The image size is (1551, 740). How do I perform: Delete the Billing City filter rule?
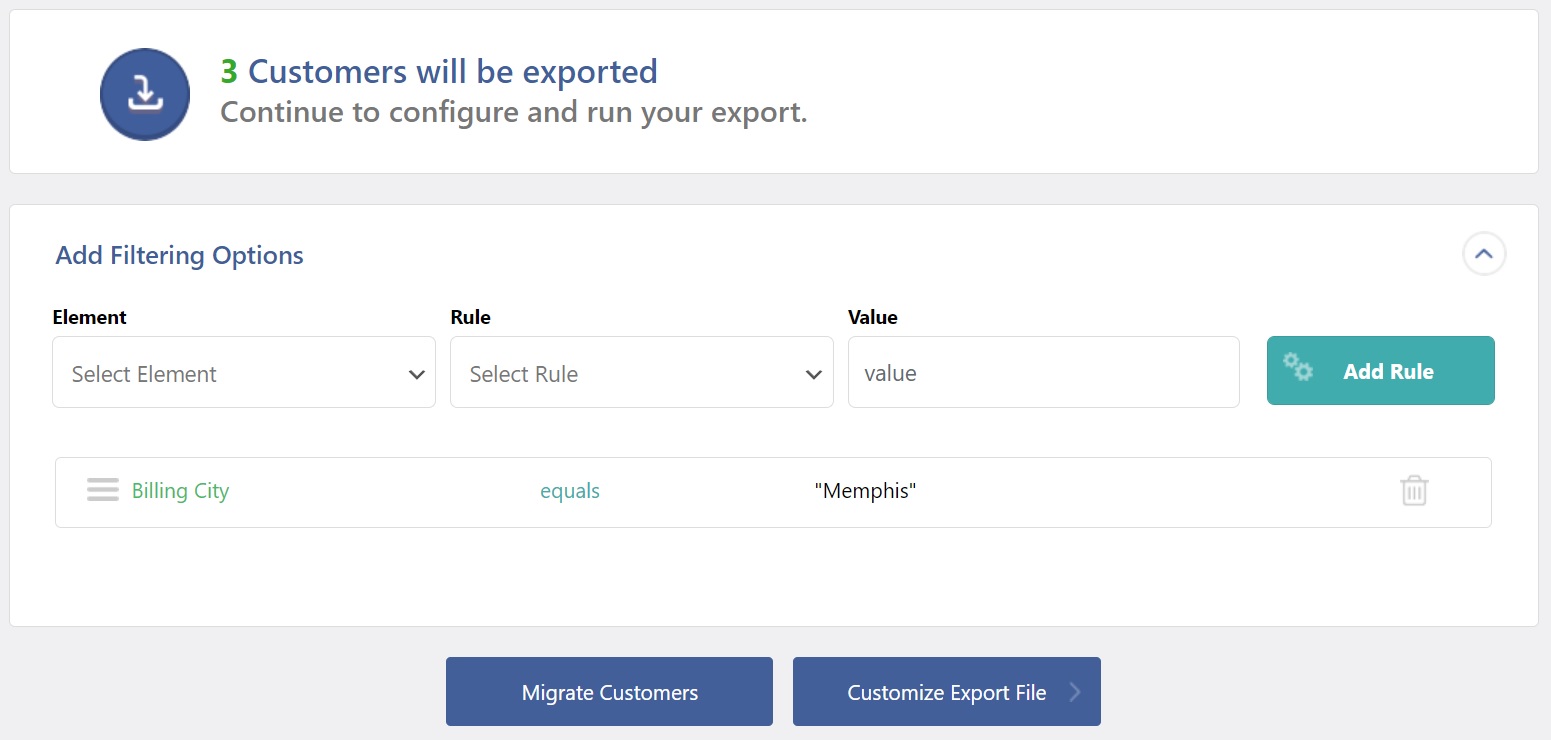[1414, 491]
